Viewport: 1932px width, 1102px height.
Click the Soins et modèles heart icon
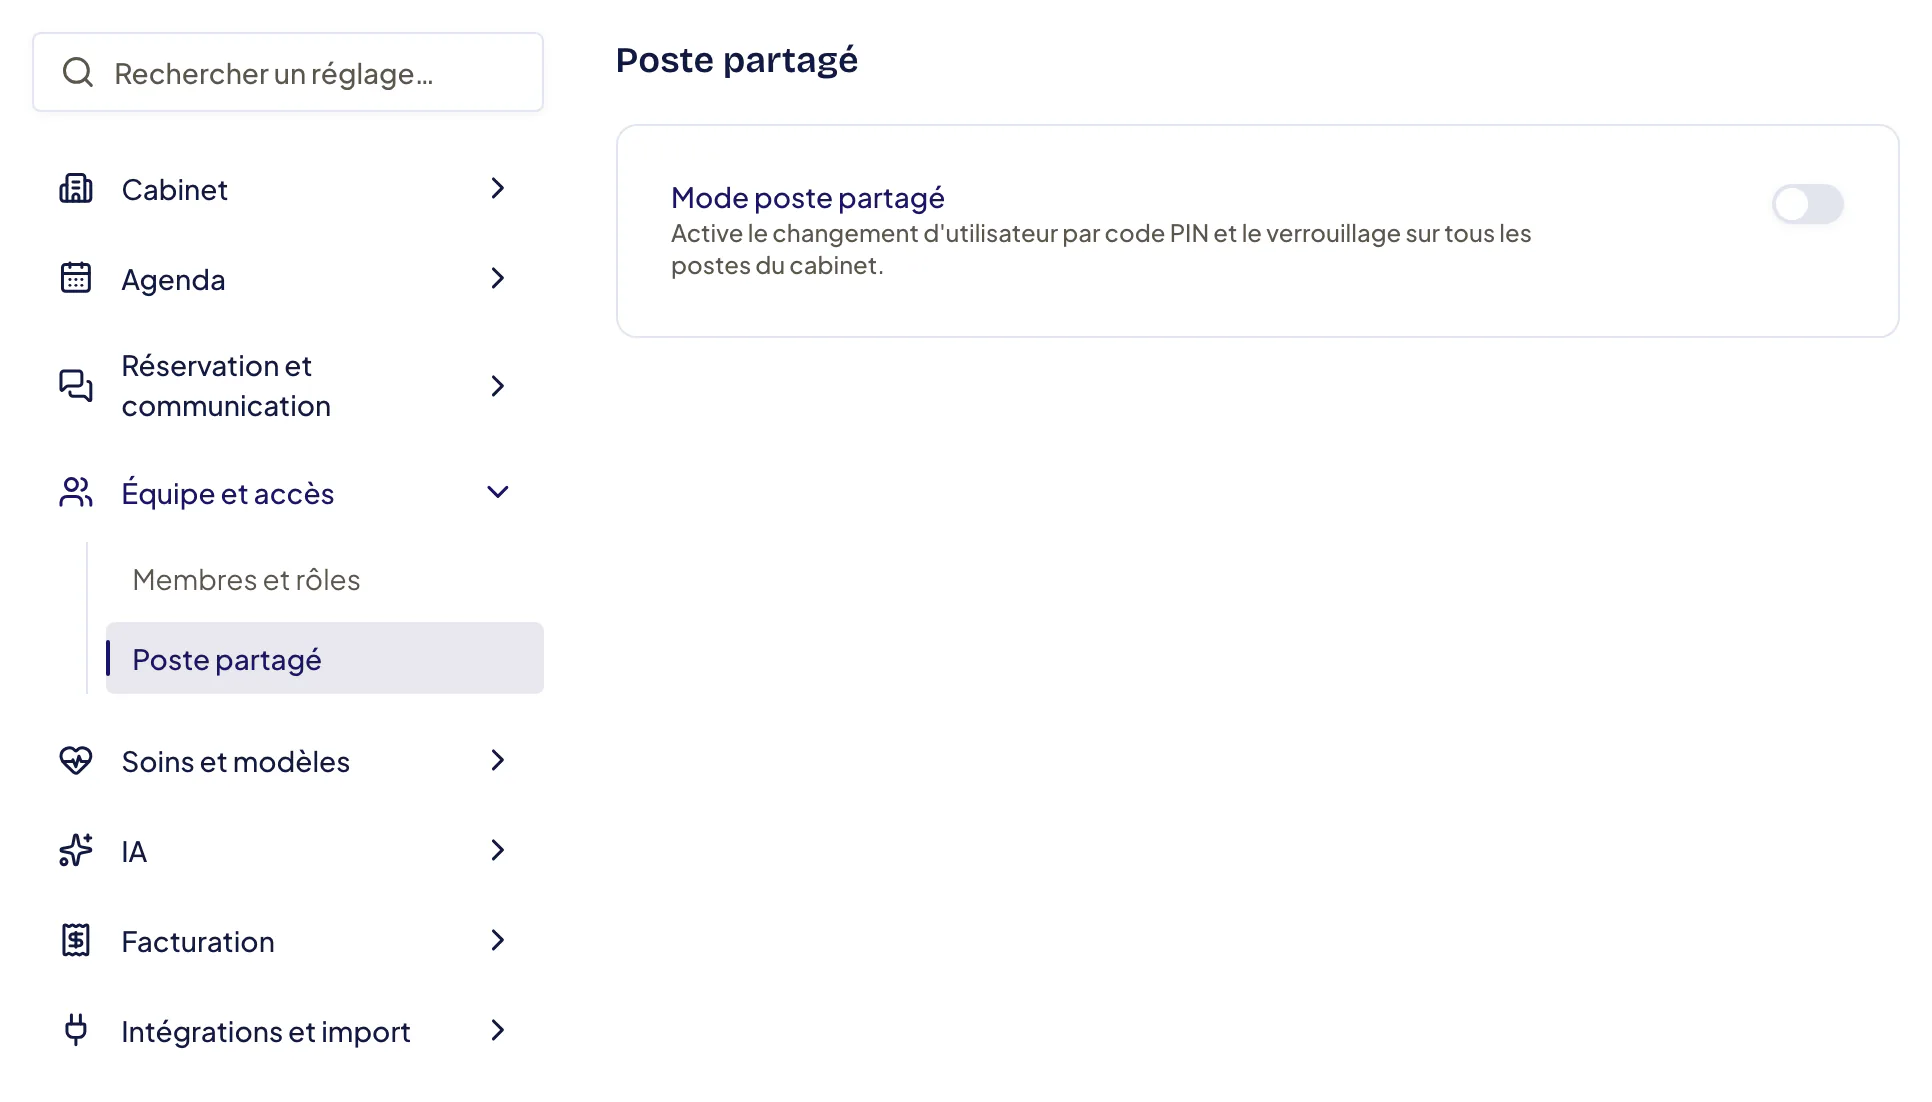pos(76,760)
